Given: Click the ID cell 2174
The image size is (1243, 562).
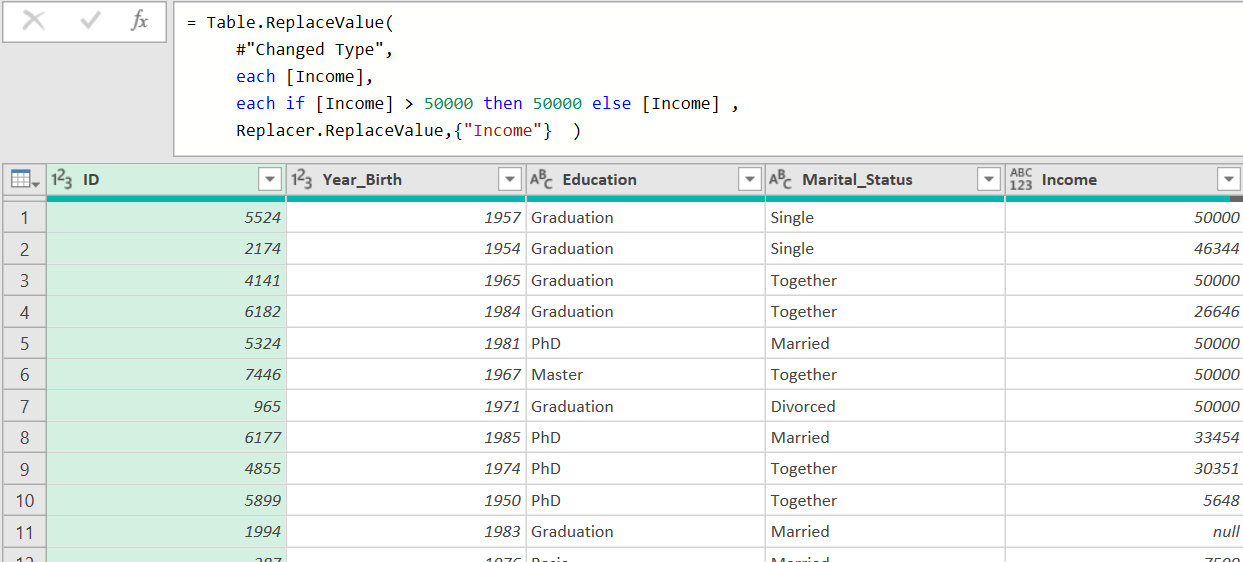Looking at the screenshot, I should coord(166,248).
